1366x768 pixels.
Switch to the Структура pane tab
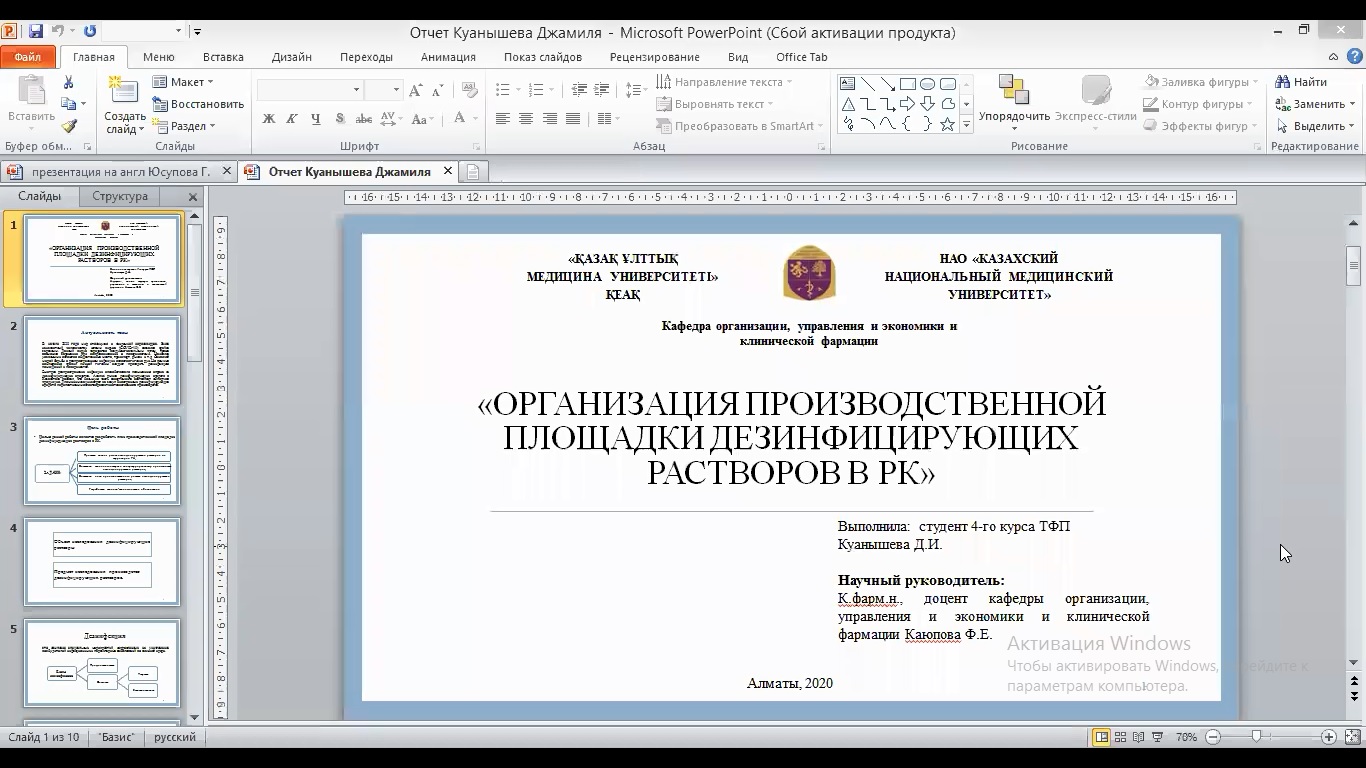[120, 196]
